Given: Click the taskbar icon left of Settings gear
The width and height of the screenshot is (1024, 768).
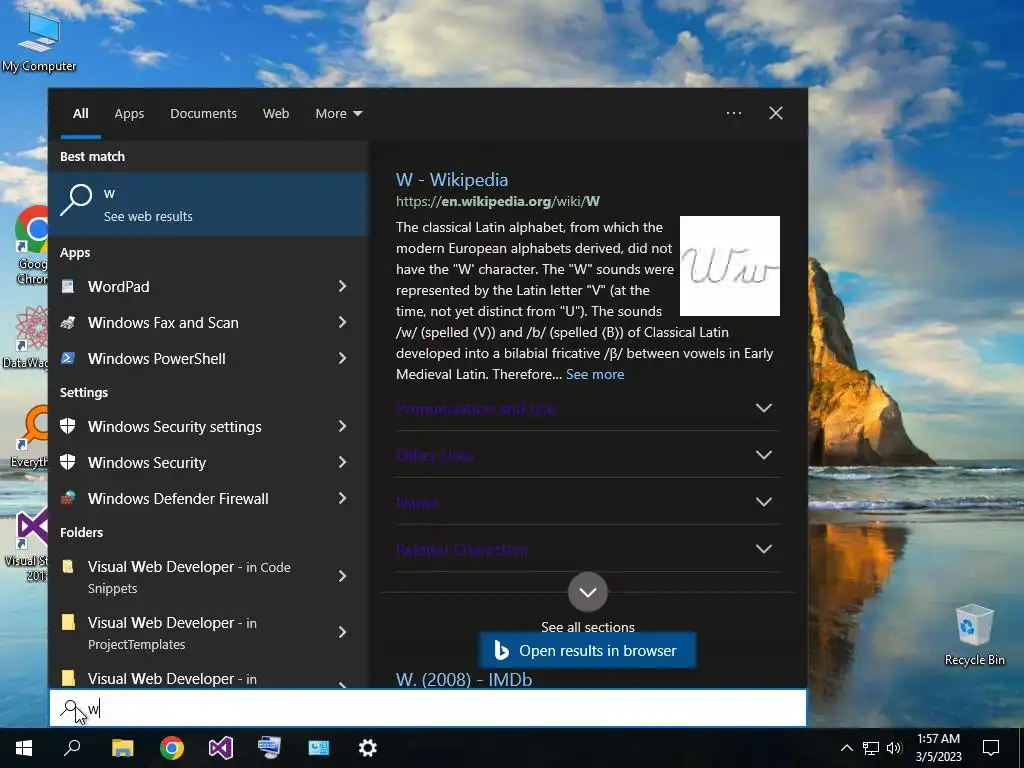Looking at the screenshot, I should coord(319,748).
